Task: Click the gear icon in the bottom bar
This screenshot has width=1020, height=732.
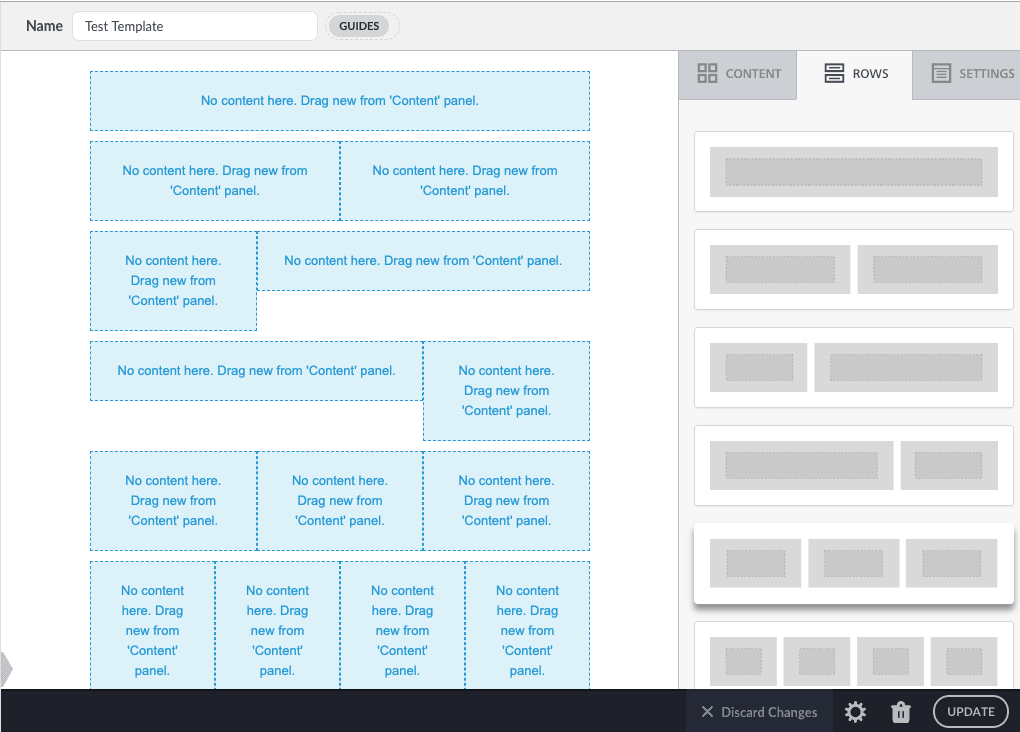Action: pos(855,711)
